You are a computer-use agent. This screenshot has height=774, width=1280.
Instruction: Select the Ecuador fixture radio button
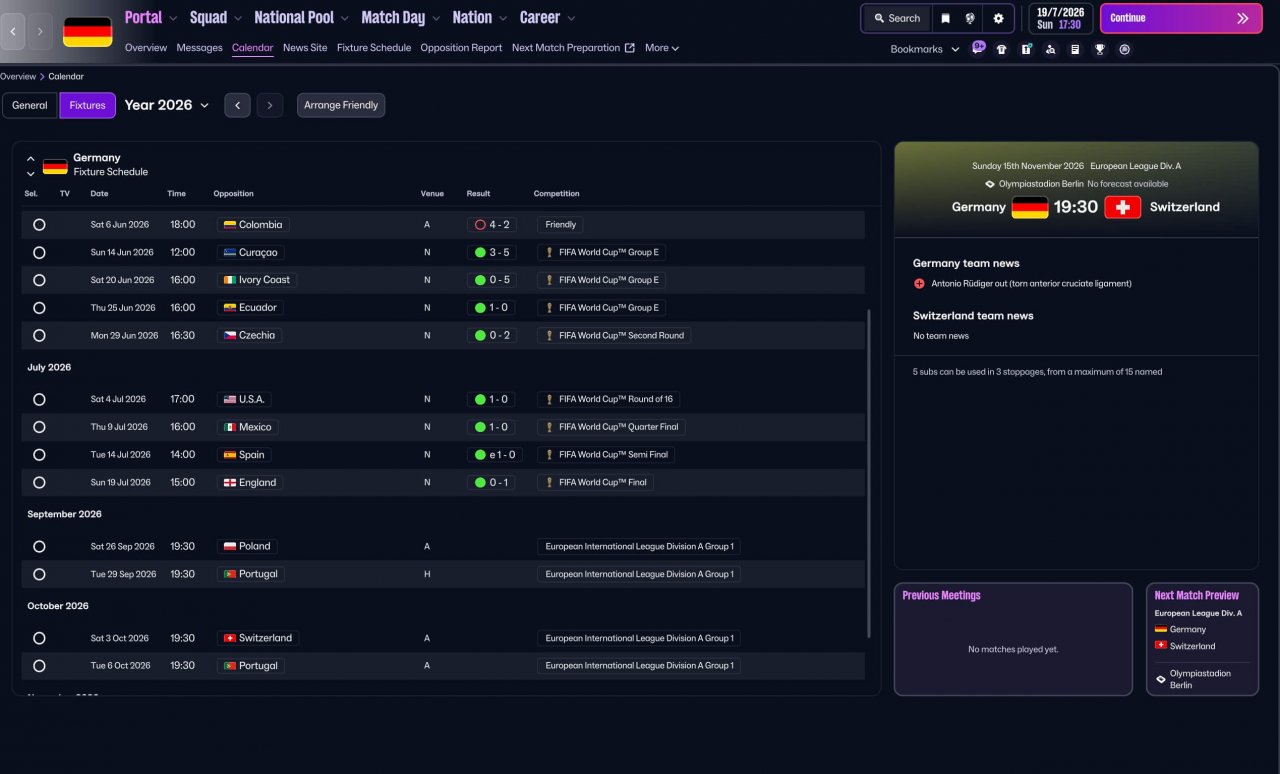tap(39, 308)
